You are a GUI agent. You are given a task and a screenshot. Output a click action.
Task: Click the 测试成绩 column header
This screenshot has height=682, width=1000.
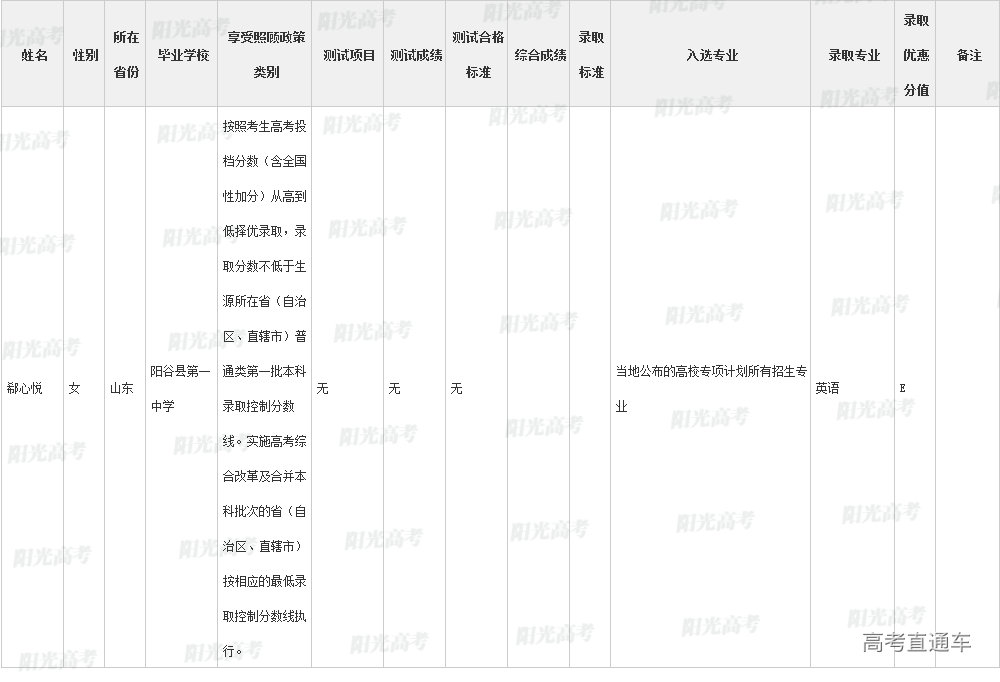point(415,55)
